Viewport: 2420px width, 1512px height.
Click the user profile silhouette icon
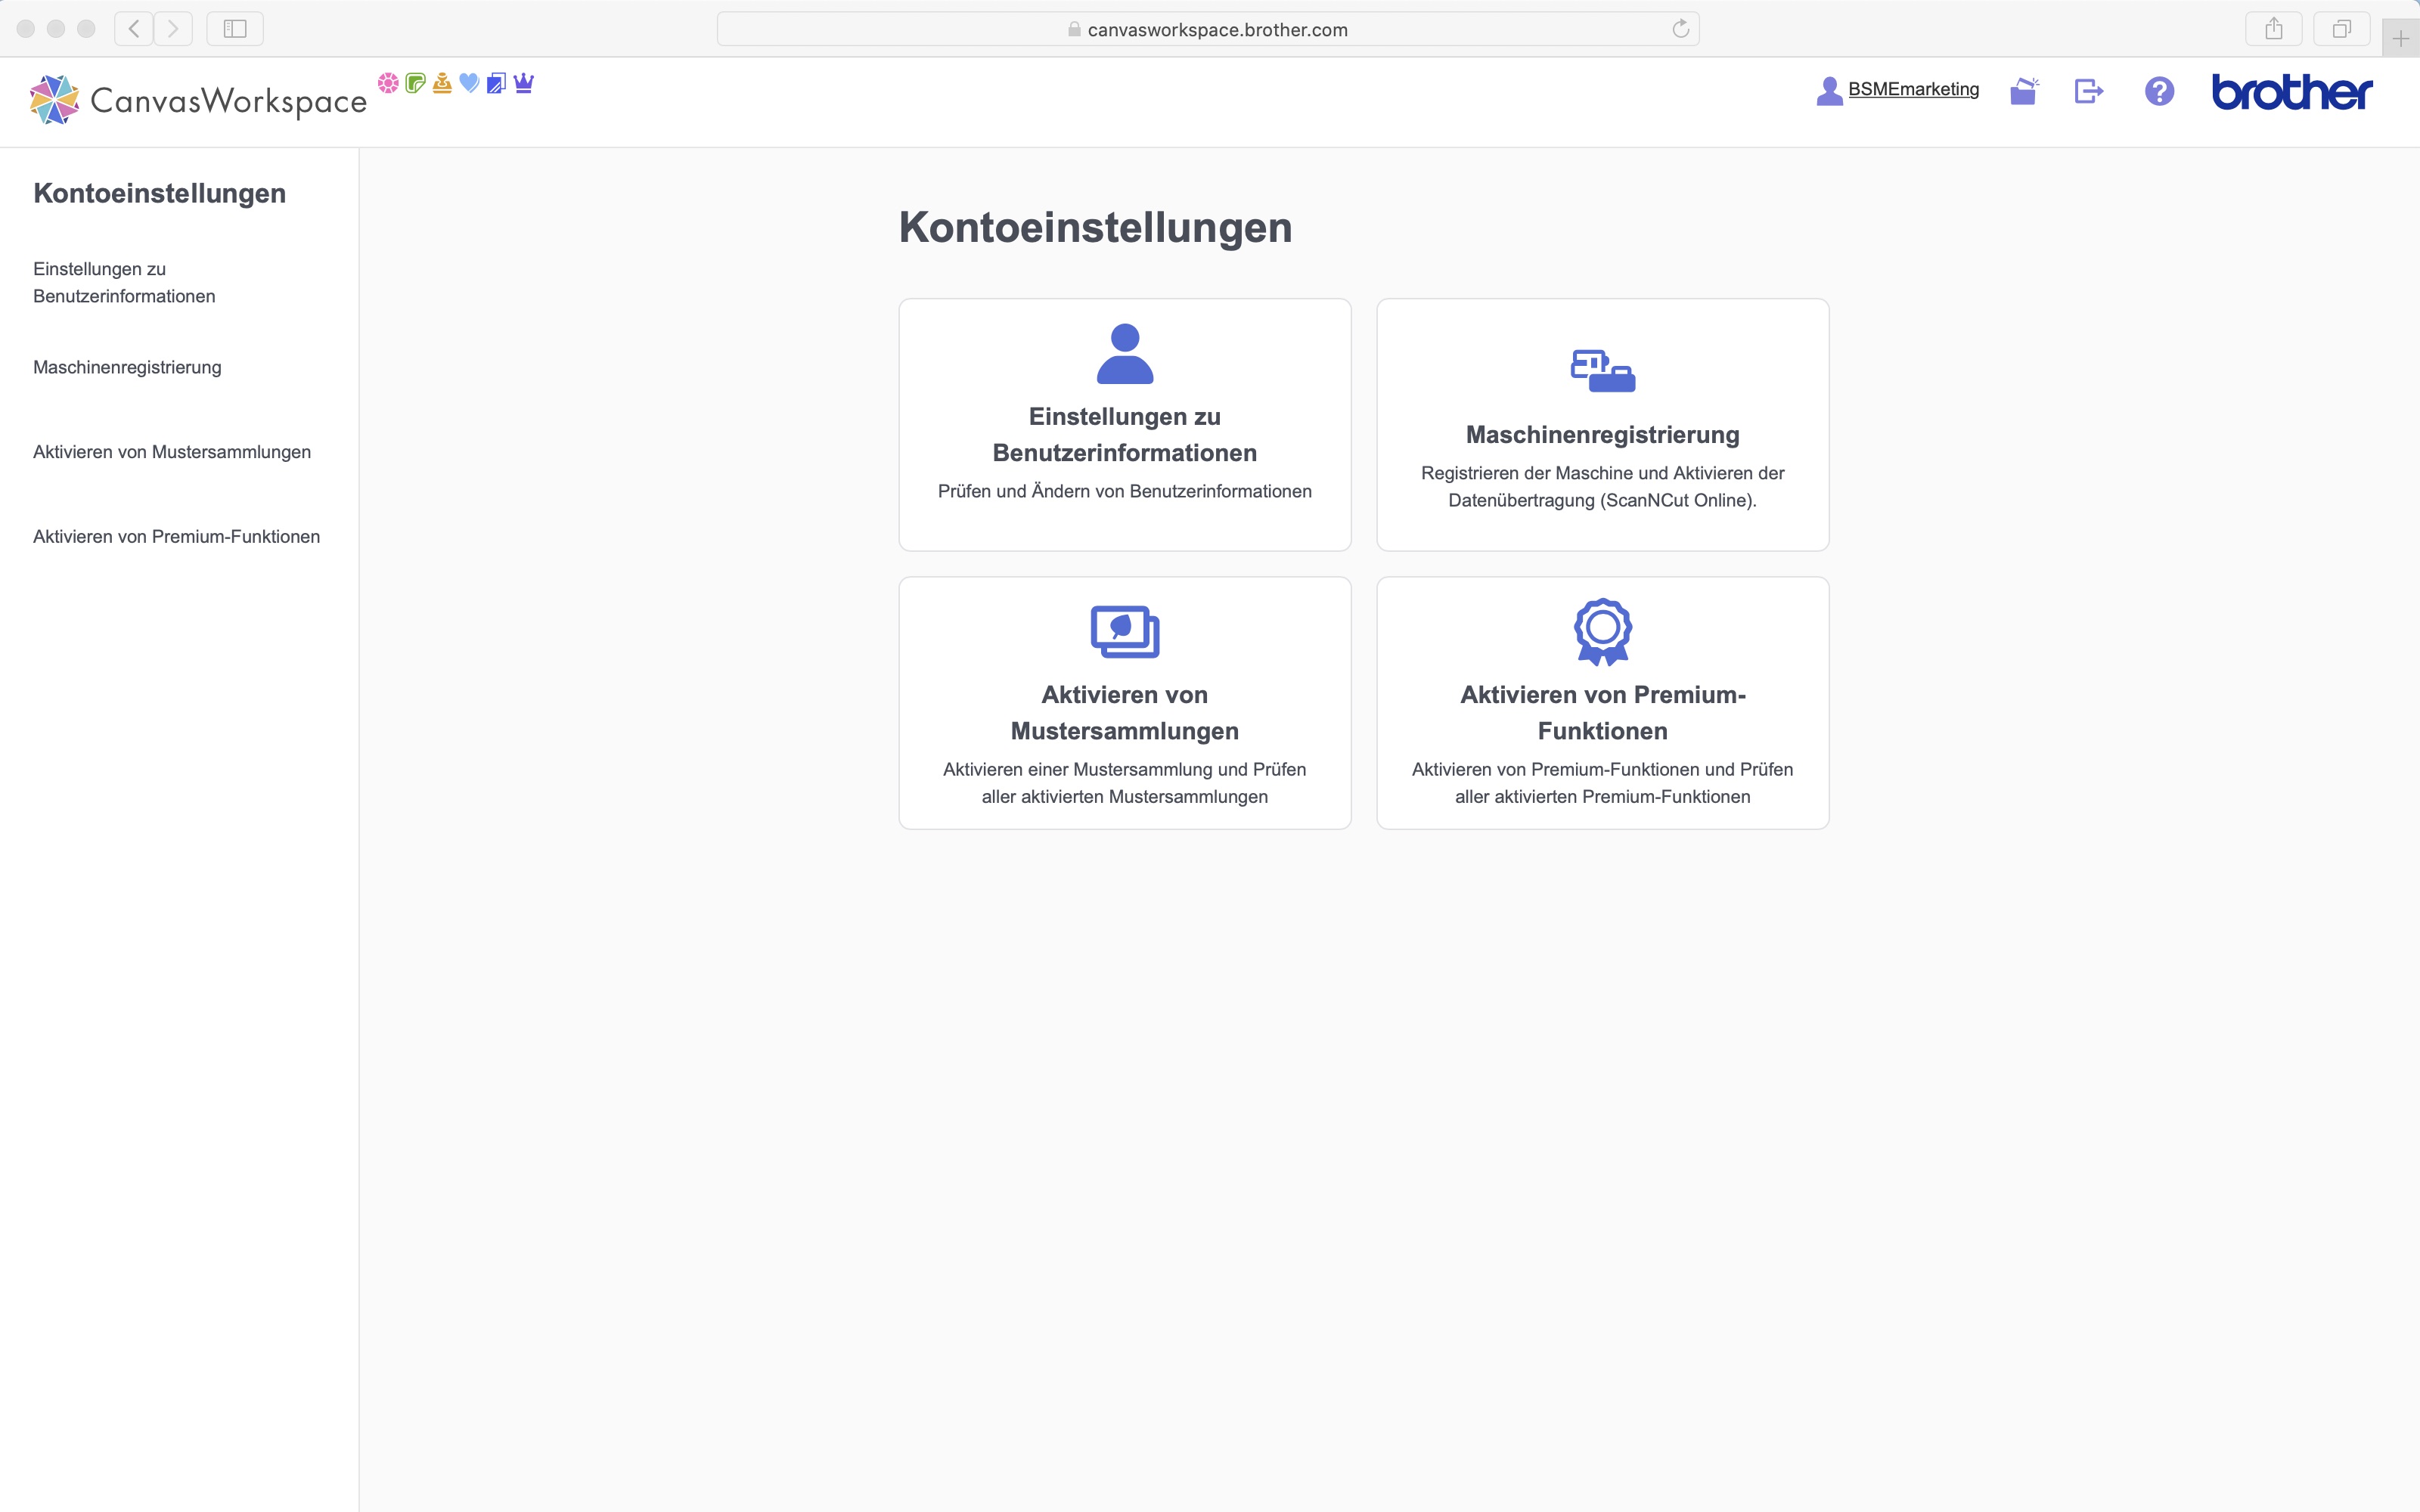pyautogui.click(x=1830, y=90)
